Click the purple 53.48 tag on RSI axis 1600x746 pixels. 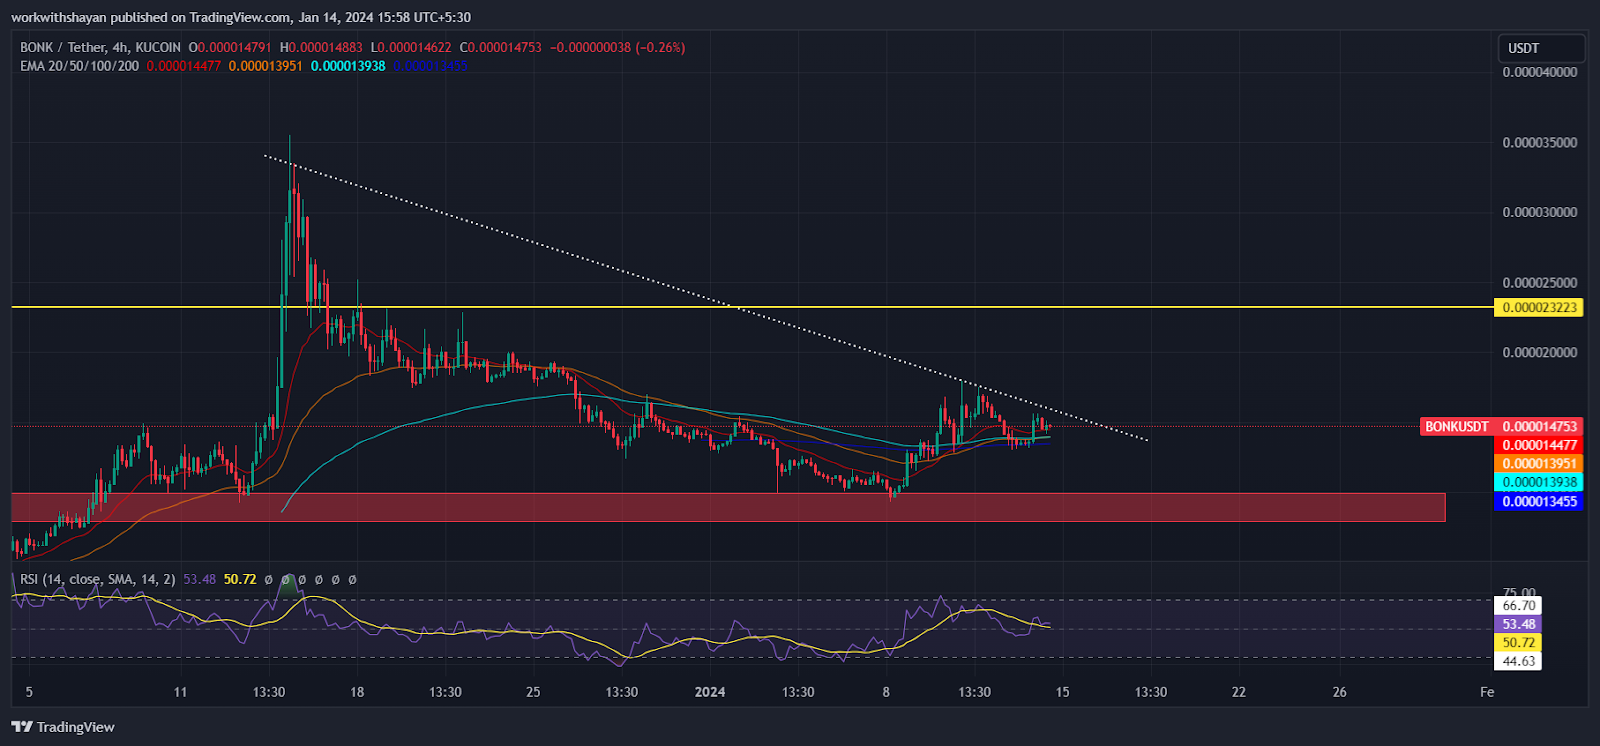1518,624
